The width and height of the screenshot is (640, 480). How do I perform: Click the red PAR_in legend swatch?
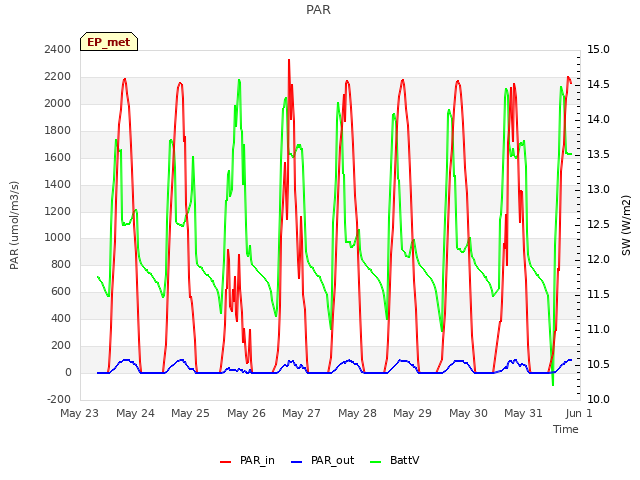[x=226, y=462]
